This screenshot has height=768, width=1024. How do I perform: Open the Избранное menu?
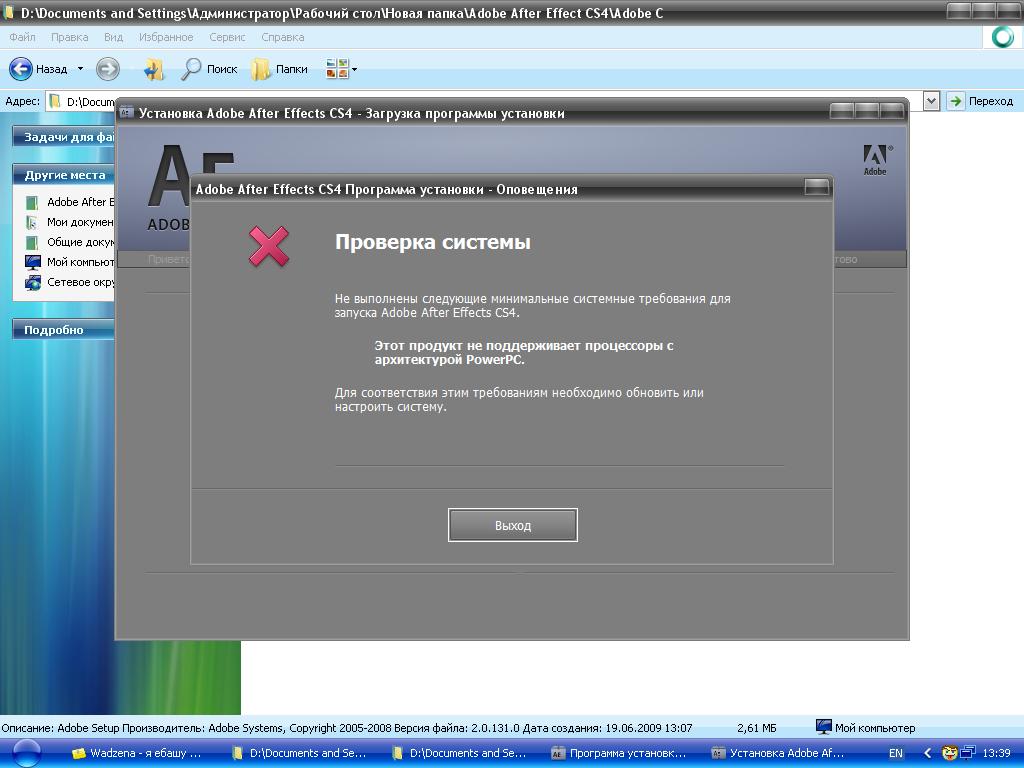coord(166,37)
